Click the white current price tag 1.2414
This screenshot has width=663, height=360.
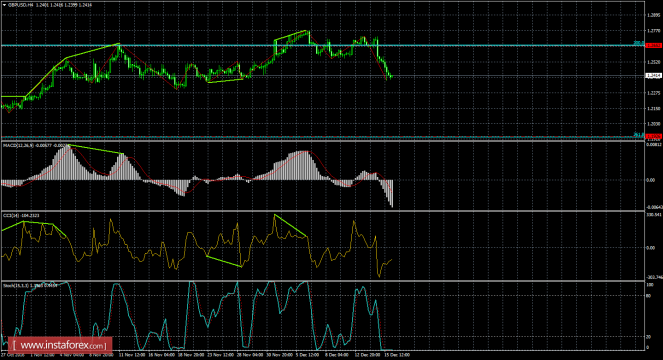(x=654, y=76)
